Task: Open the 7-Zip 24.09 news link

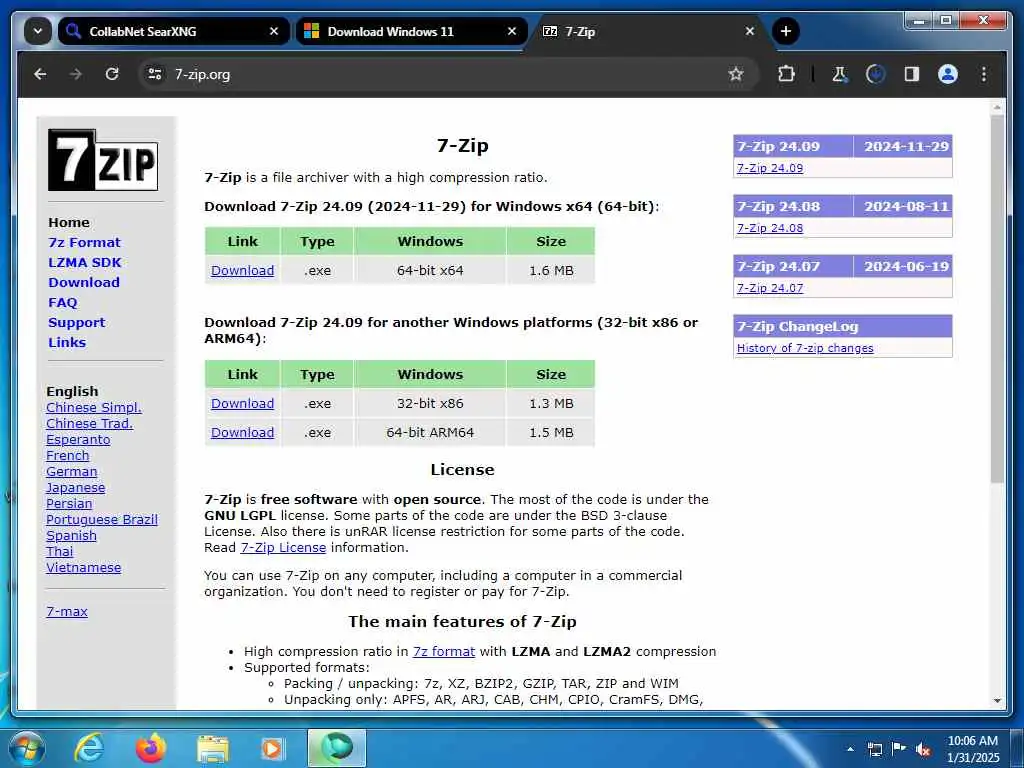Action: pyautogui.click(x=770, y=168)
